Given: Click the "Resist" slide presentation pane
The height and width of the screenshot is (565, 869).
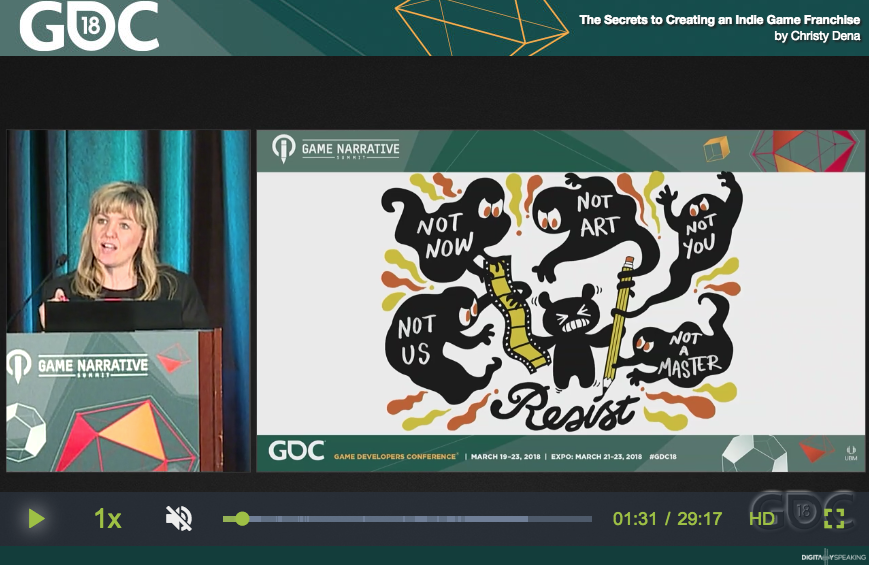Looking at the screenshot, I should [x=560, y=301].
